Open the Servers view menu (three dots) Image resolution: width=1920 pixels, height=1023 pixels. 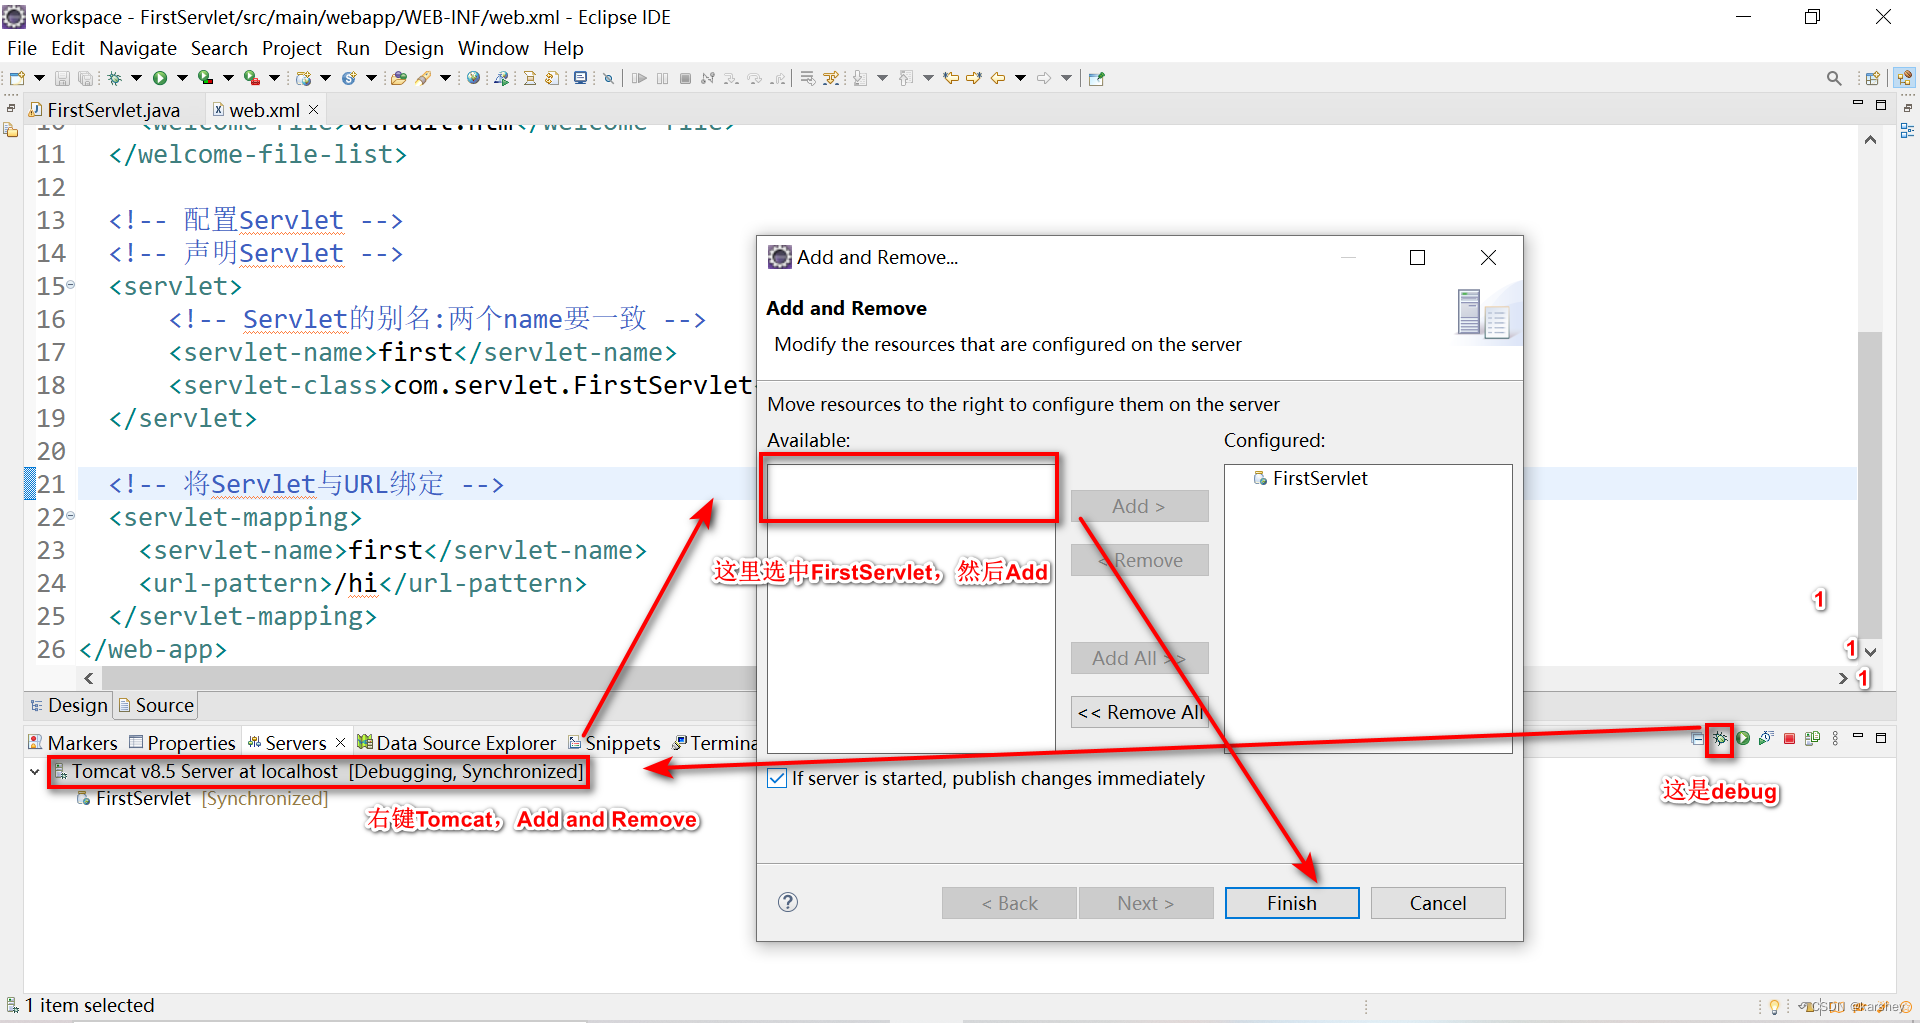(x=1835, y=738)
